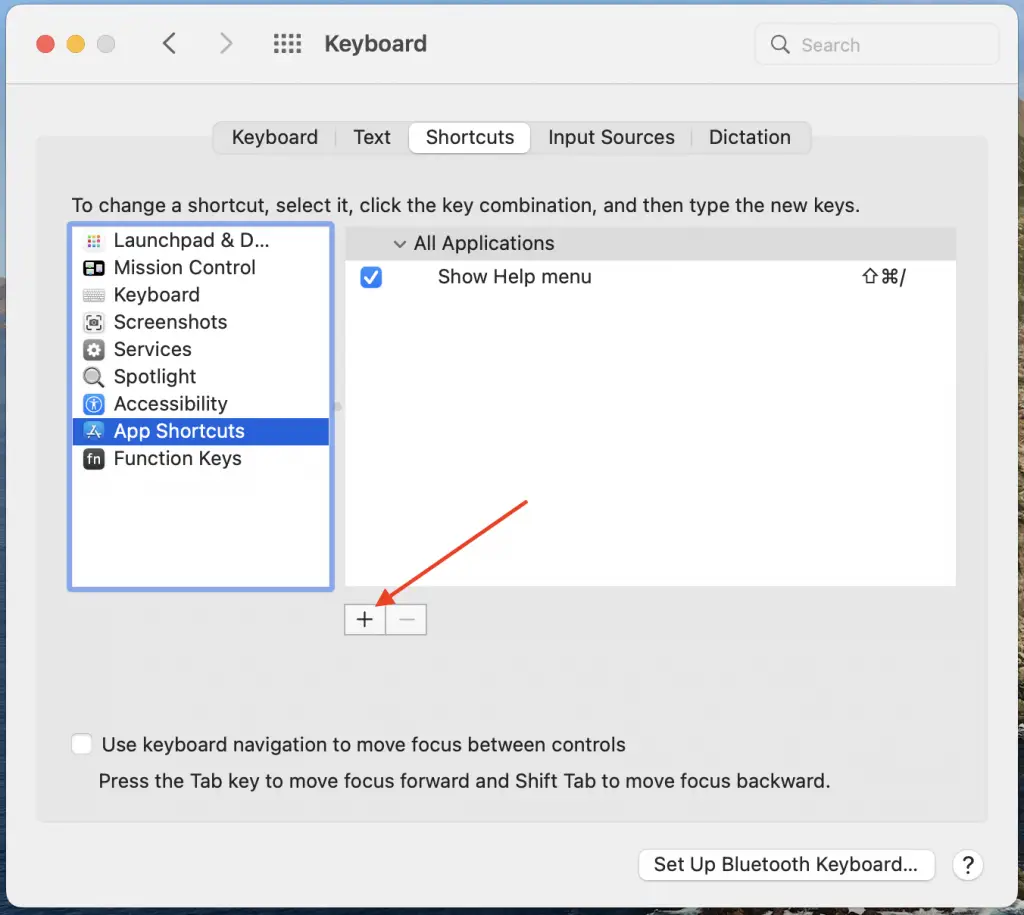1024x915 pixels.
Task: Close the Keyboard preferences window
Action: pyautogui.click(x=45, y=44)
